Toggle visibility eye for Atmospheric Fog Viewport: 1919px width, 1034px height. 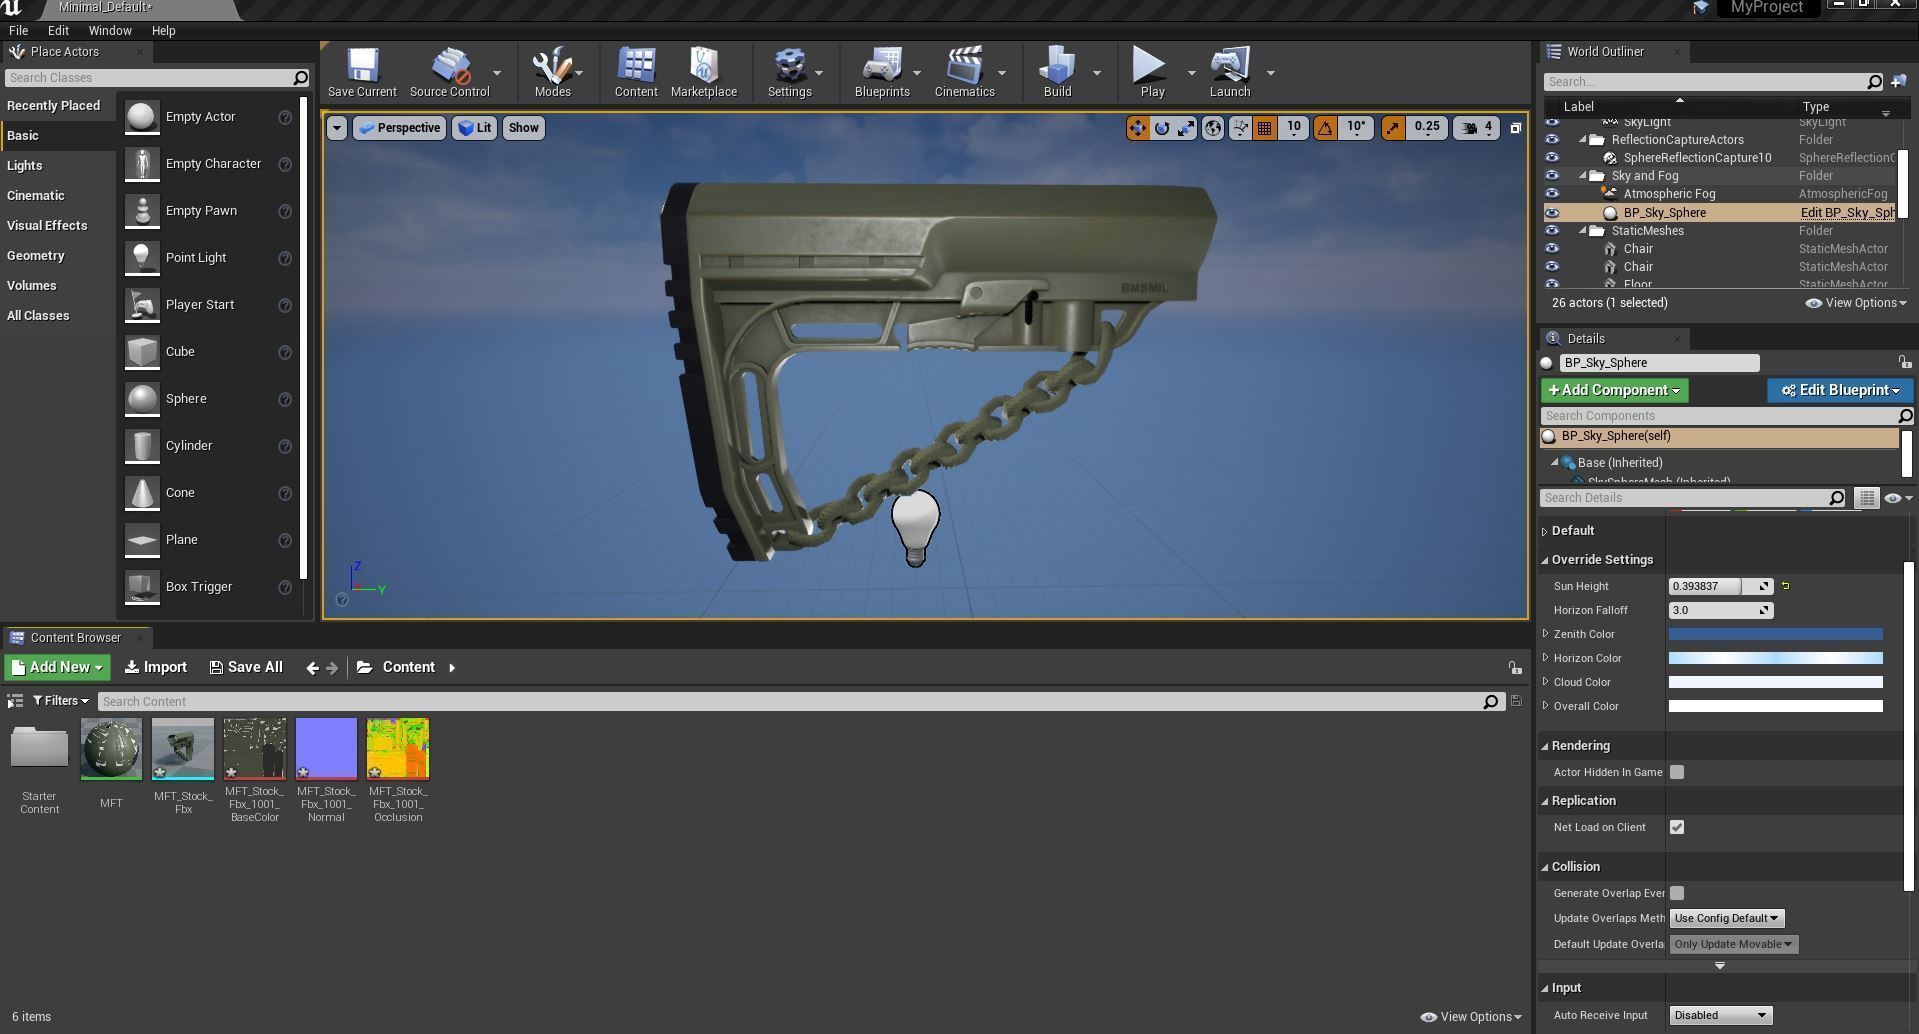click(x=1552, y=194)
